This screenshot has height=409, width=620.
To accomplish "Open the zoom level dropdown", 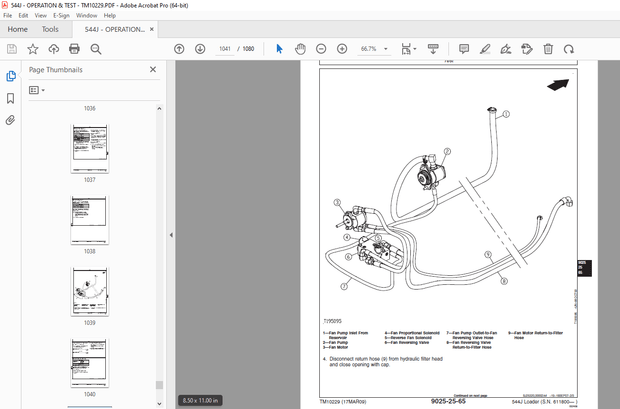I will tap(386, 49).
